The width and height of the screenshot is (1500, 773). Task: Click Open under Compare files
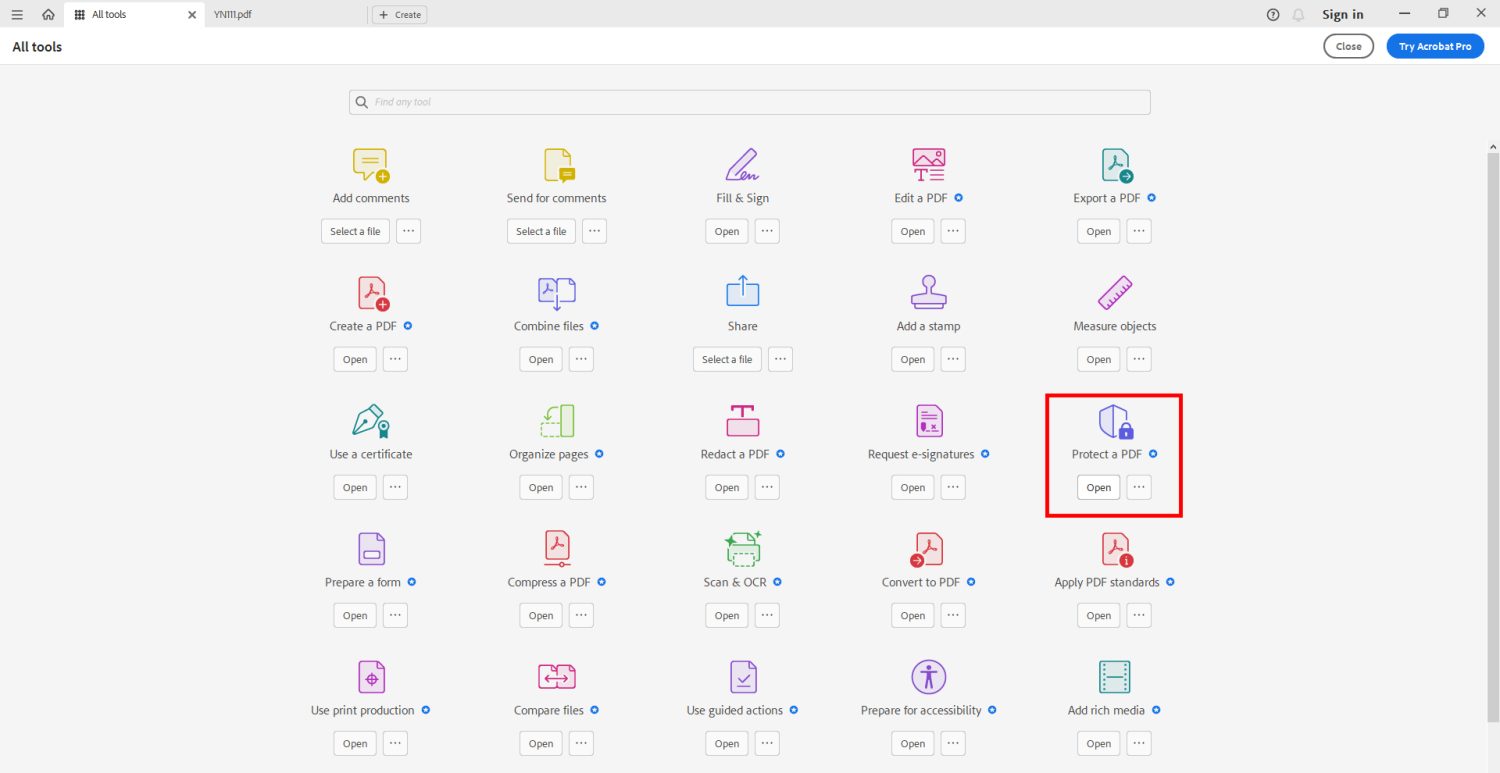pyautogui.click(x=541, y=743)
